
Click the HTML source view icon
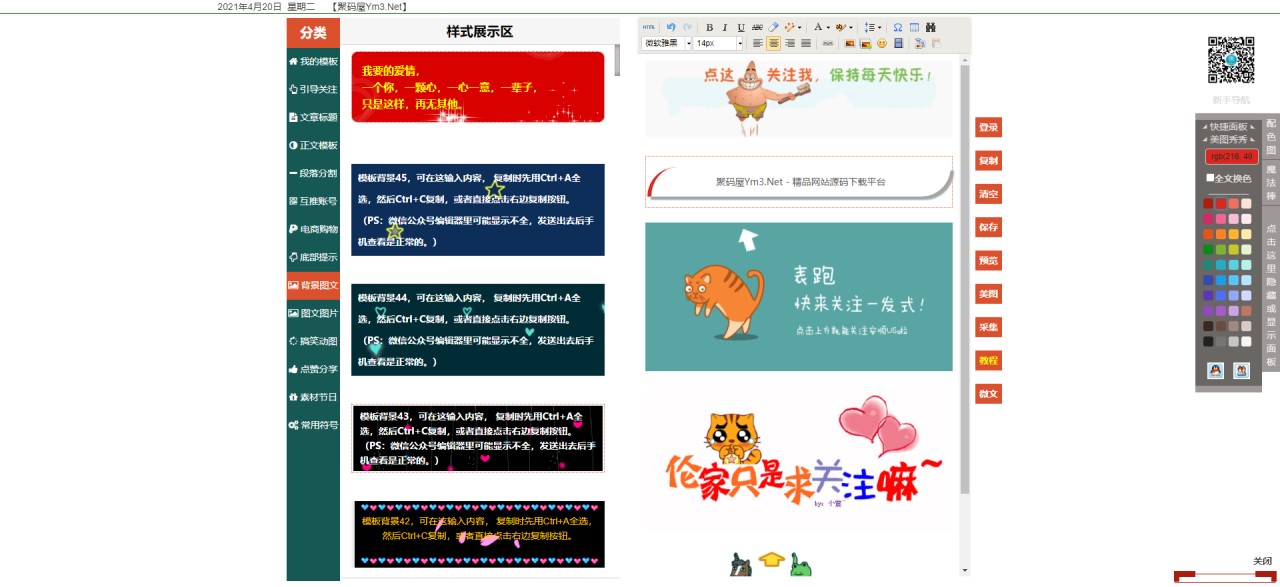pos(649,28)
